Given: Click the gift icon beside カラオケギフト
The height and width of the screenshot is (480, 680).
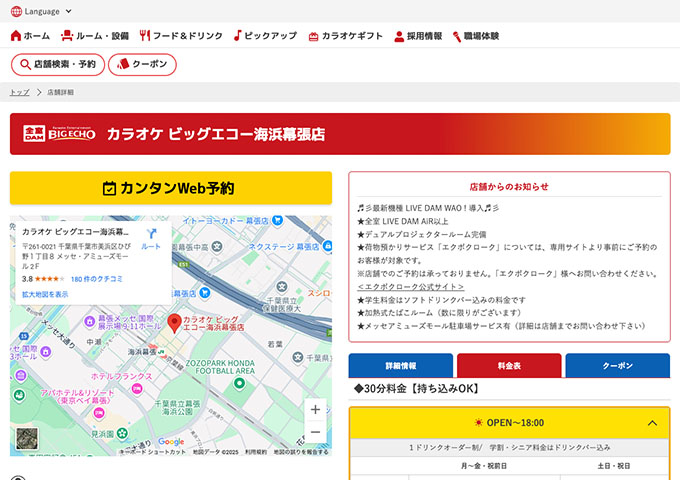Looking at the screenshot, I should [x=313, y=37].
